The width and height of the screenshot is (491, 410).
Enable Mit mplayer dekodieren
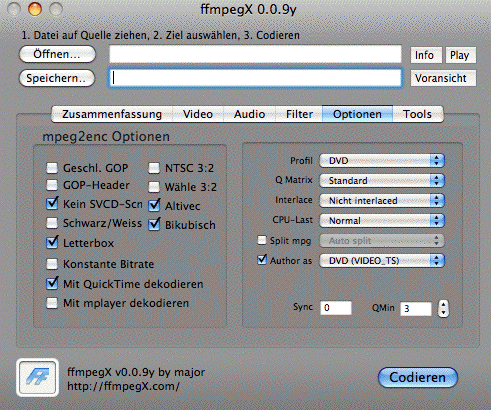click(x=52, y=303)
